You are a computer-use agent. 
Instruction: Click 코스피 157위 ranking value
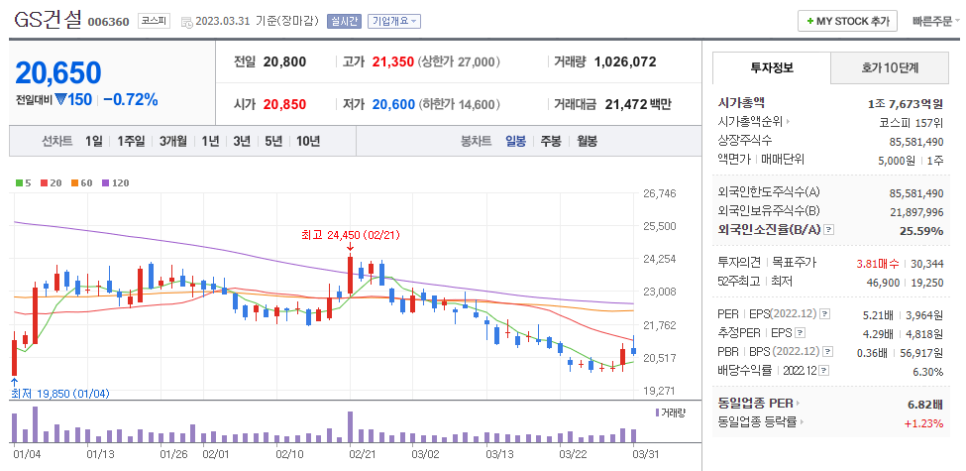(x=911, y=123)
